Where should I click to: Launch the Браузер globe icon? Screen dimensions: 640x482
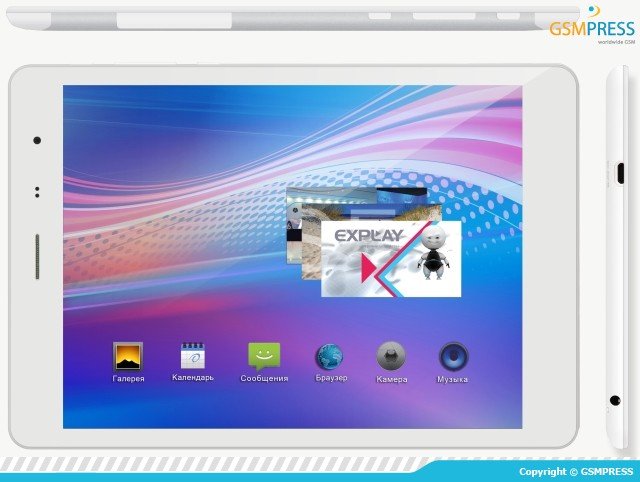[329, 357]
